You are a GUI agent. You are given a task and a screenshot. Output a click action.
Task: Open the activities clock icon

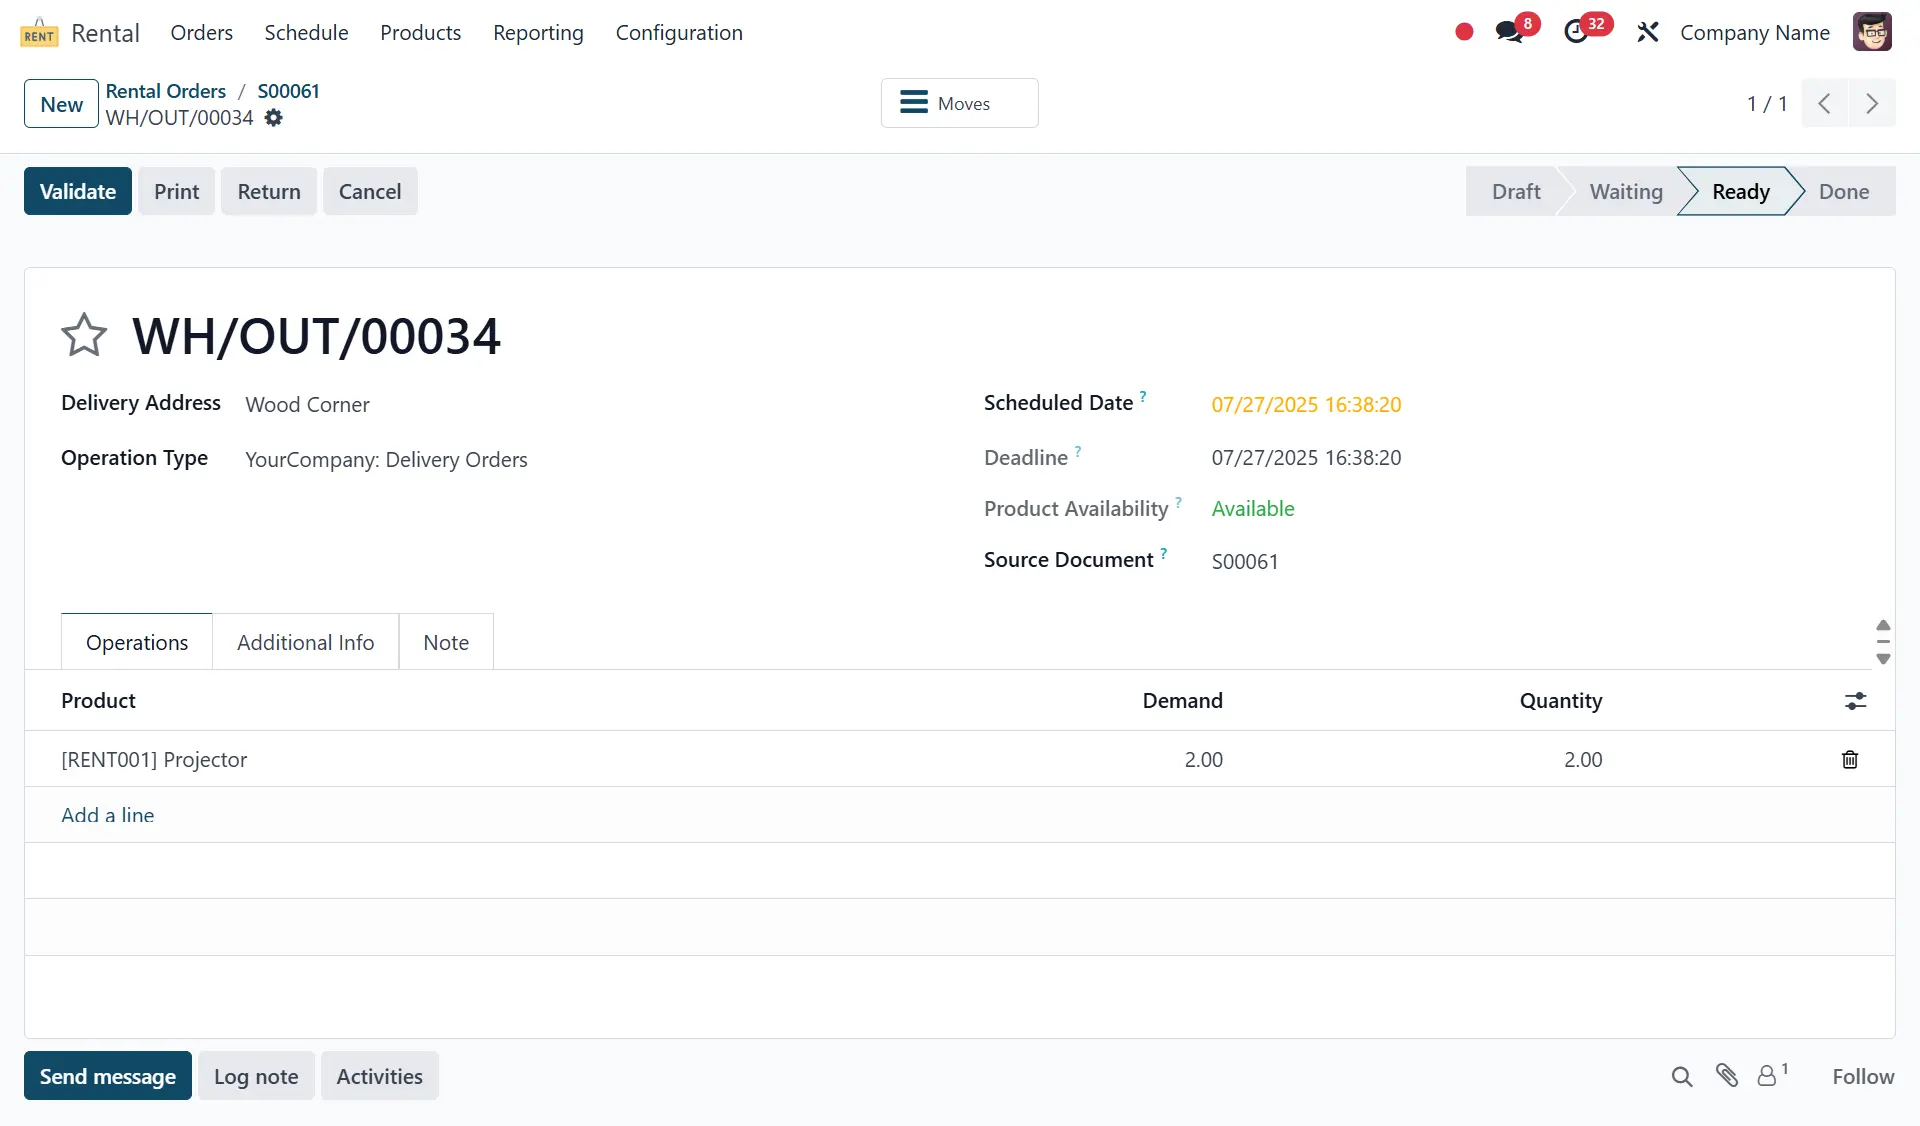point(1577,32)
